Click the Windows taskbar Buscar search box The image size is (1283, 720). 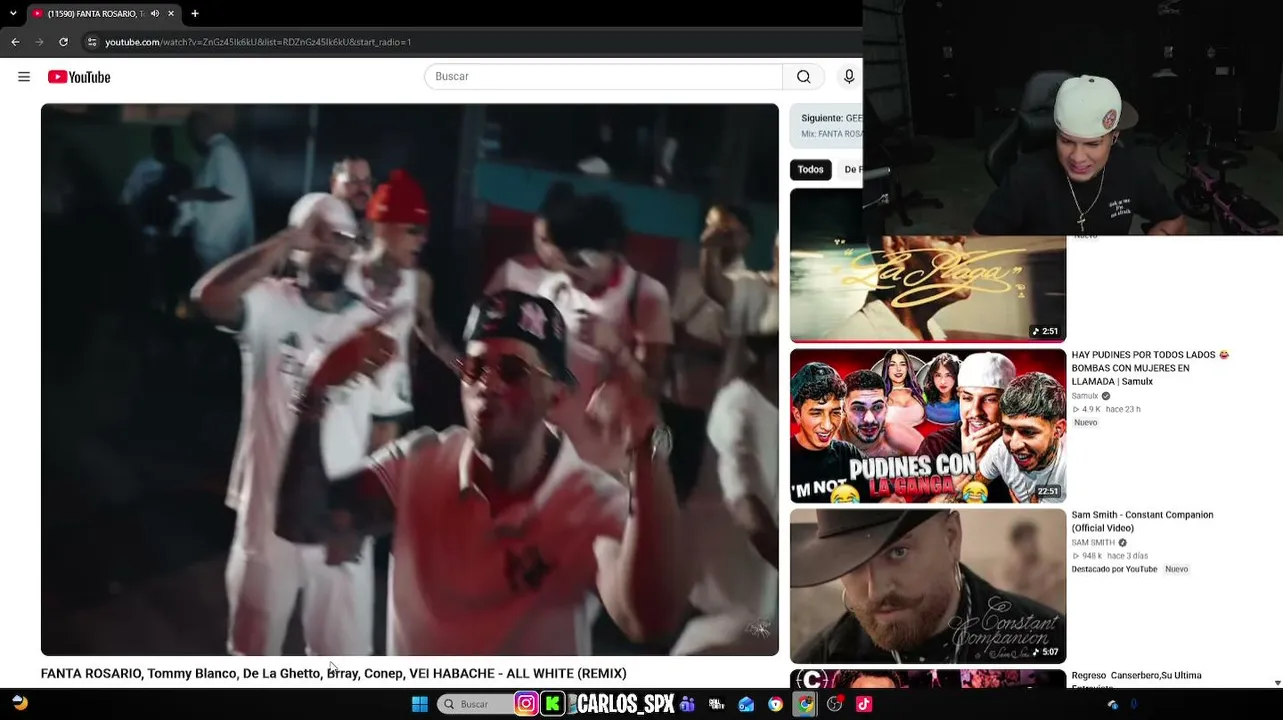tap(474, 704)
